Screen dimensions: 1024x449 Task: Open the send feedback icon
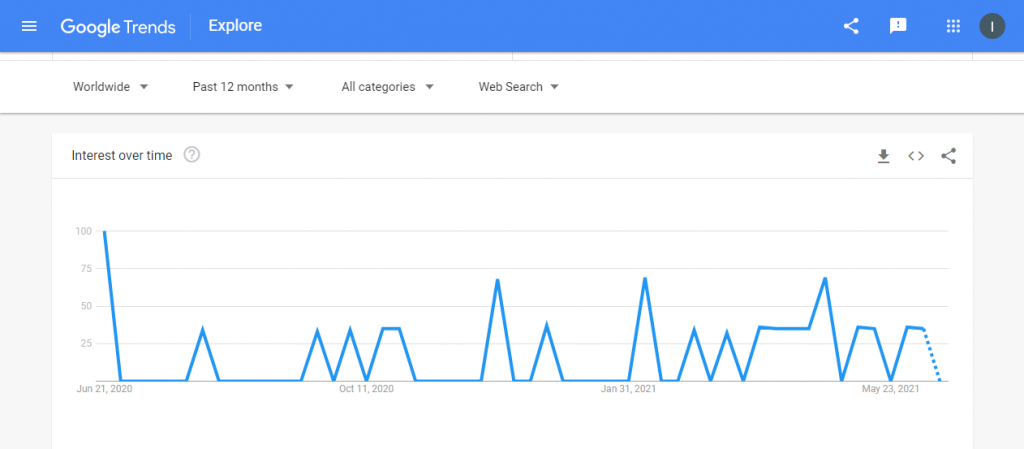(899, 26)
